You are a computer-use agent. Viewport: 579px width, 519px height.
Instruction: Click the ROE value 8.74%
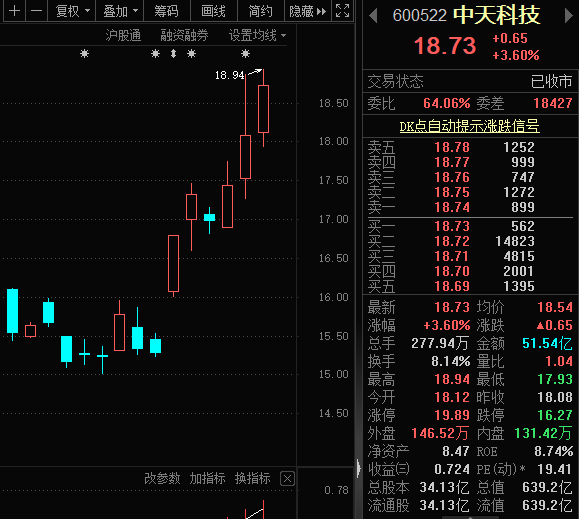pos(554,451)
